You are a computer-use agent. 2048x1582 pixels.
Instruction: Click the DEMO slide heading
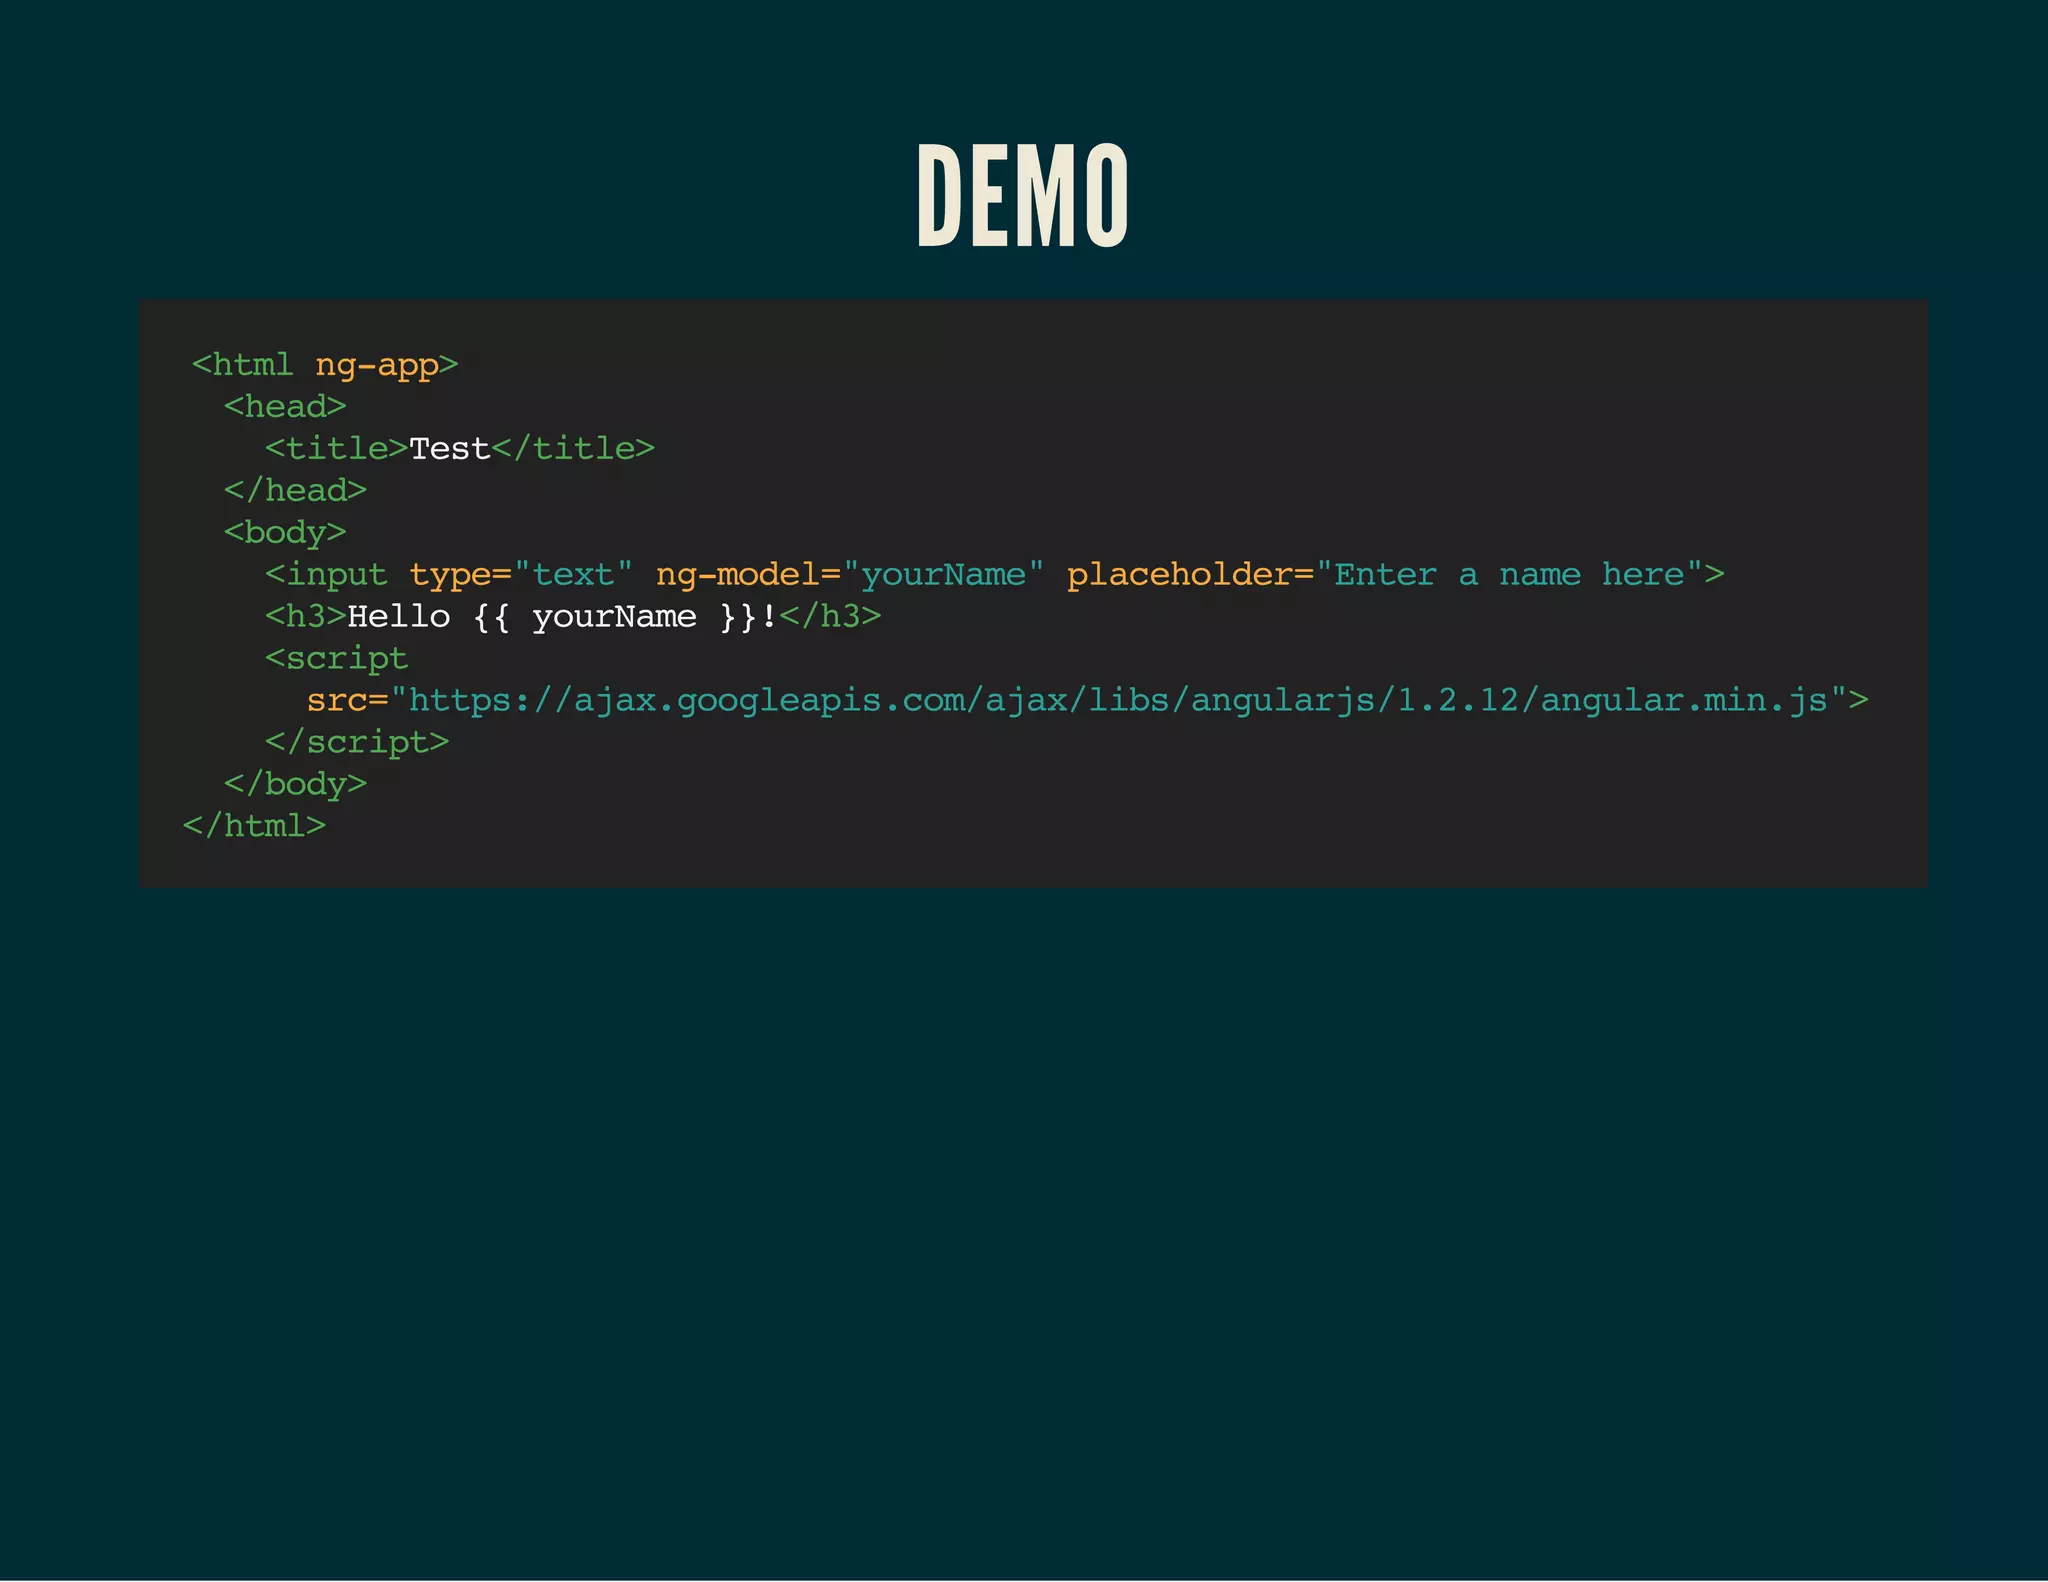[x=1022, y=195]
